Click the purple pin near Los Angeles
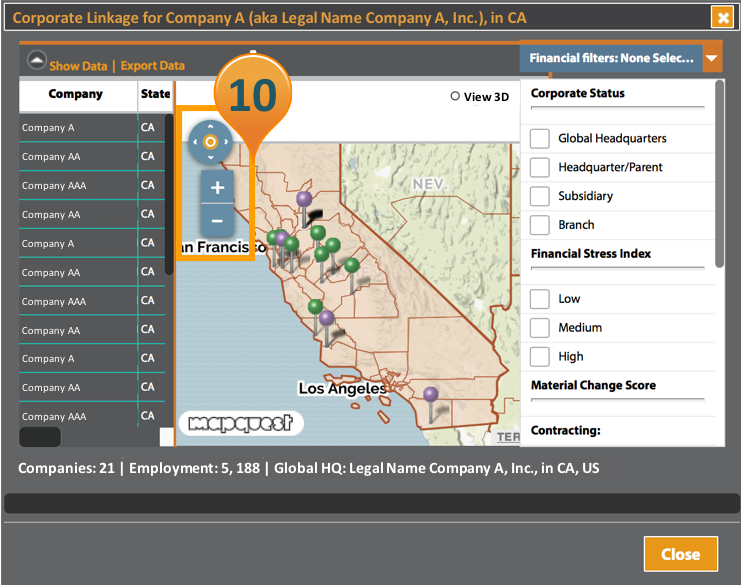The image size is (741, 585). (430, 394)
